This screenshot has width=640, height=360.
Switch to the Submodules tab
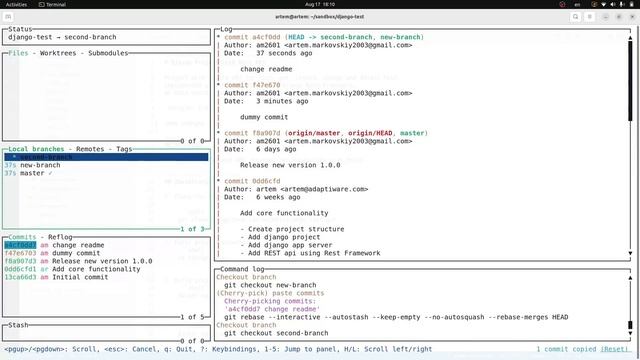(x=108, y=53)
